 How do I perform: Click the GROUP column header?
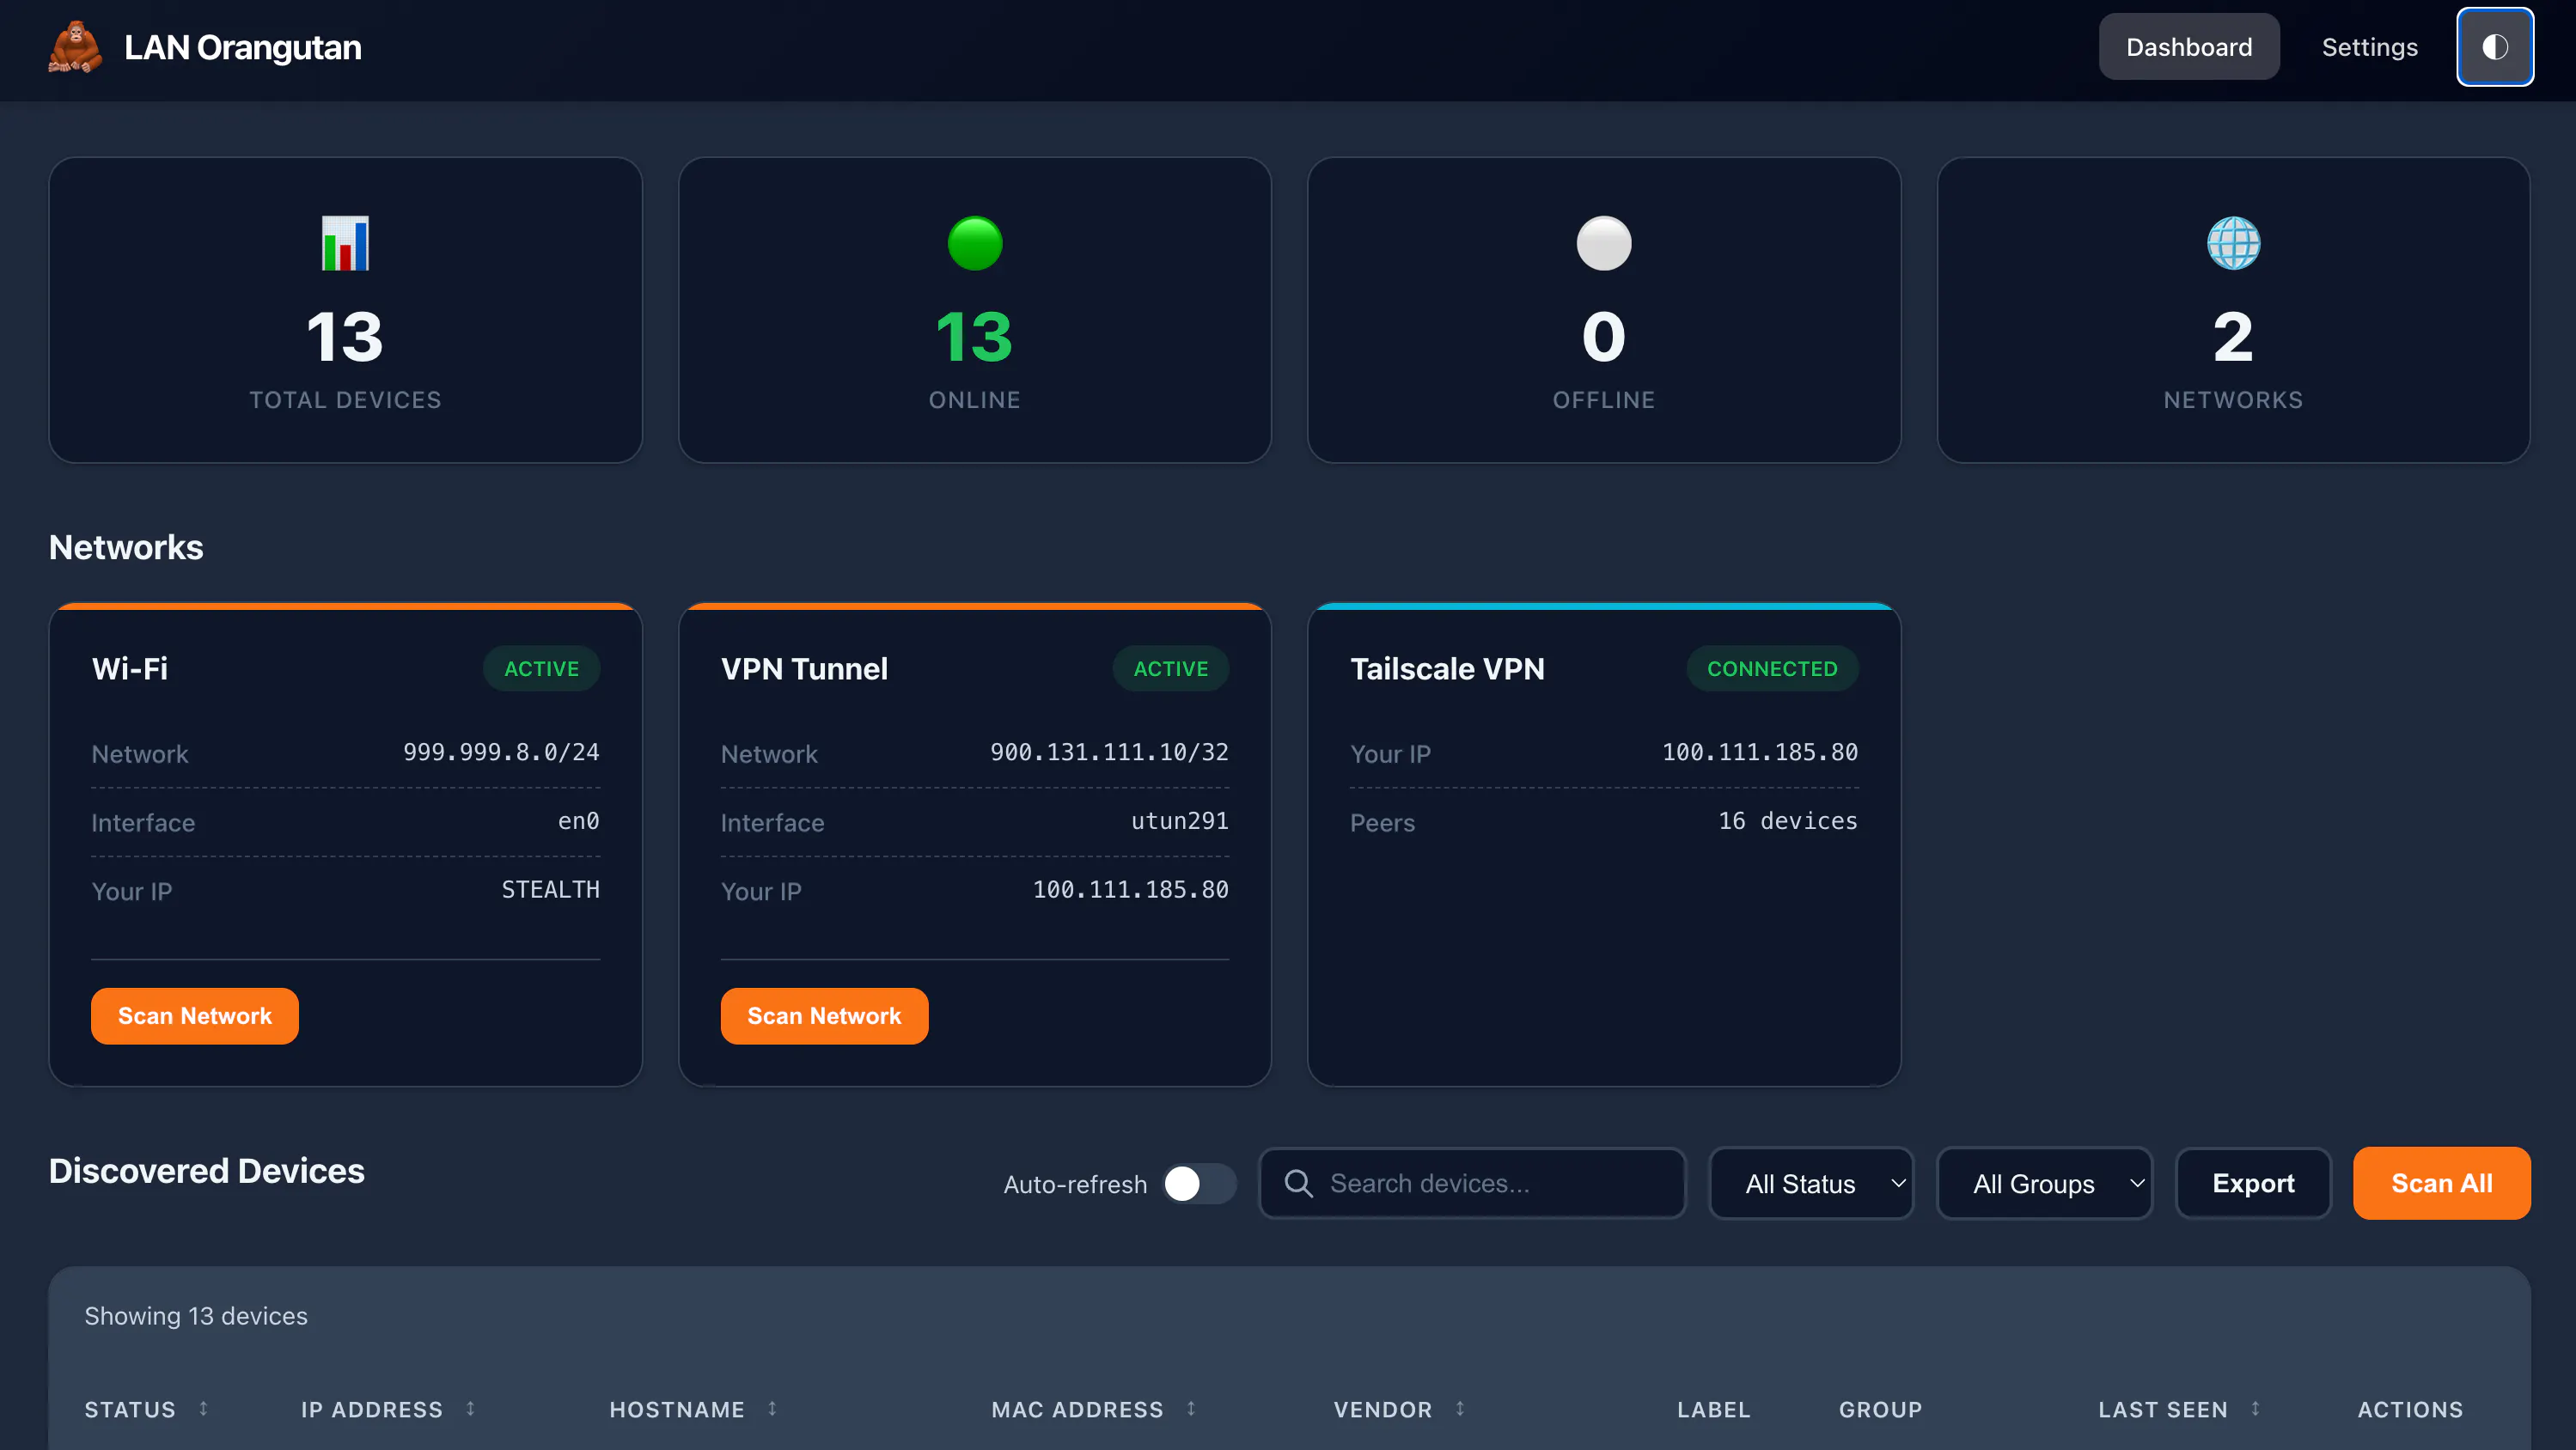(x=1880, y=1409)
